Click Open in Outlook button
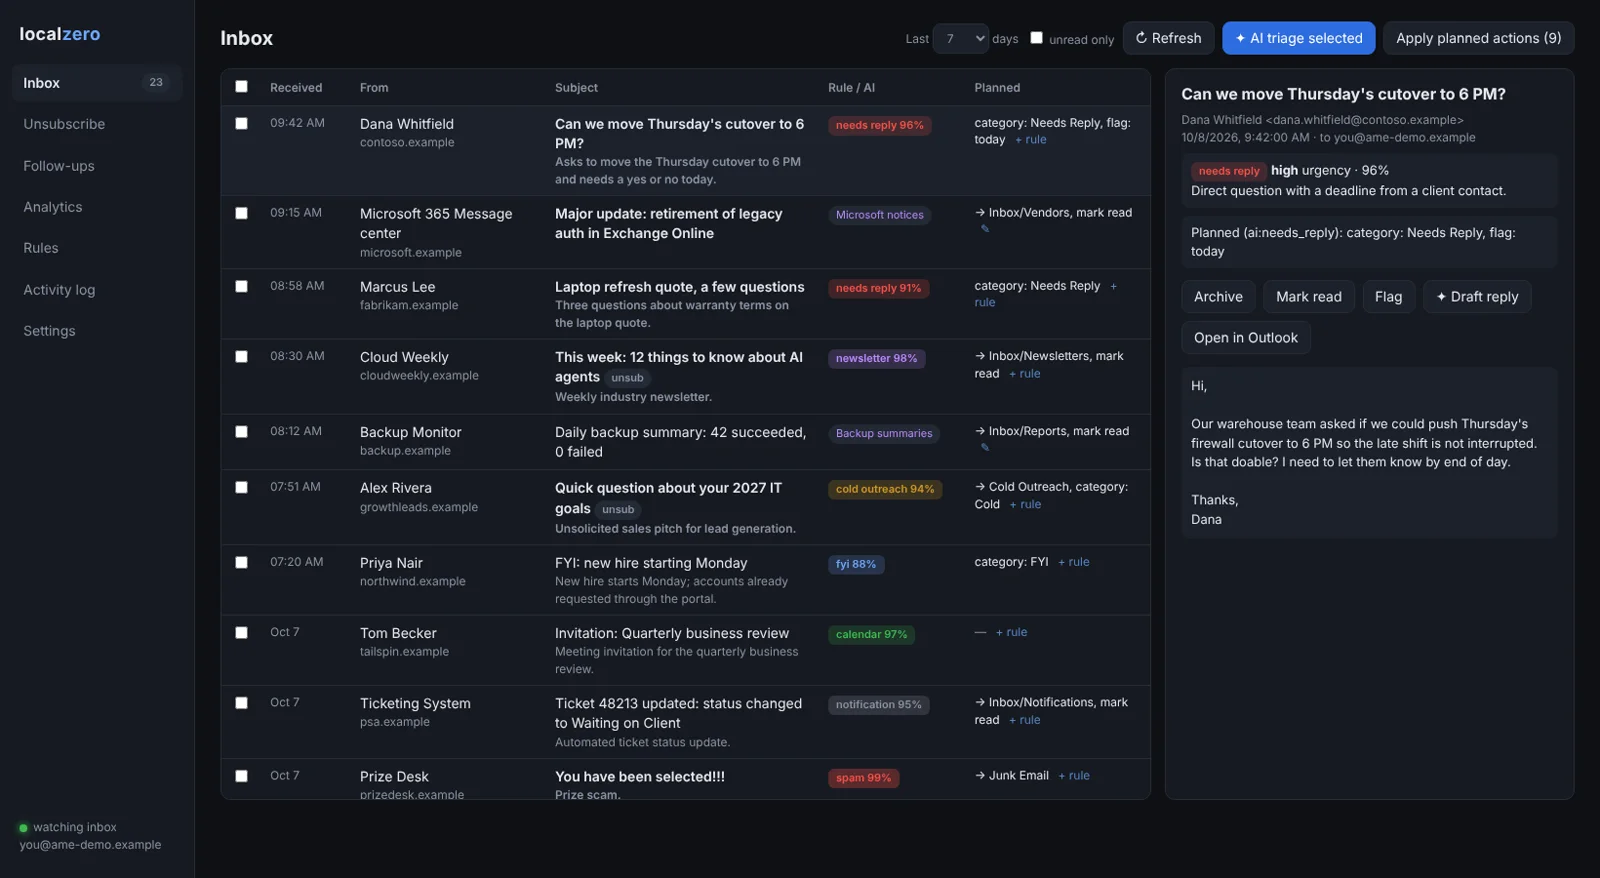 tap(1245, 338)
